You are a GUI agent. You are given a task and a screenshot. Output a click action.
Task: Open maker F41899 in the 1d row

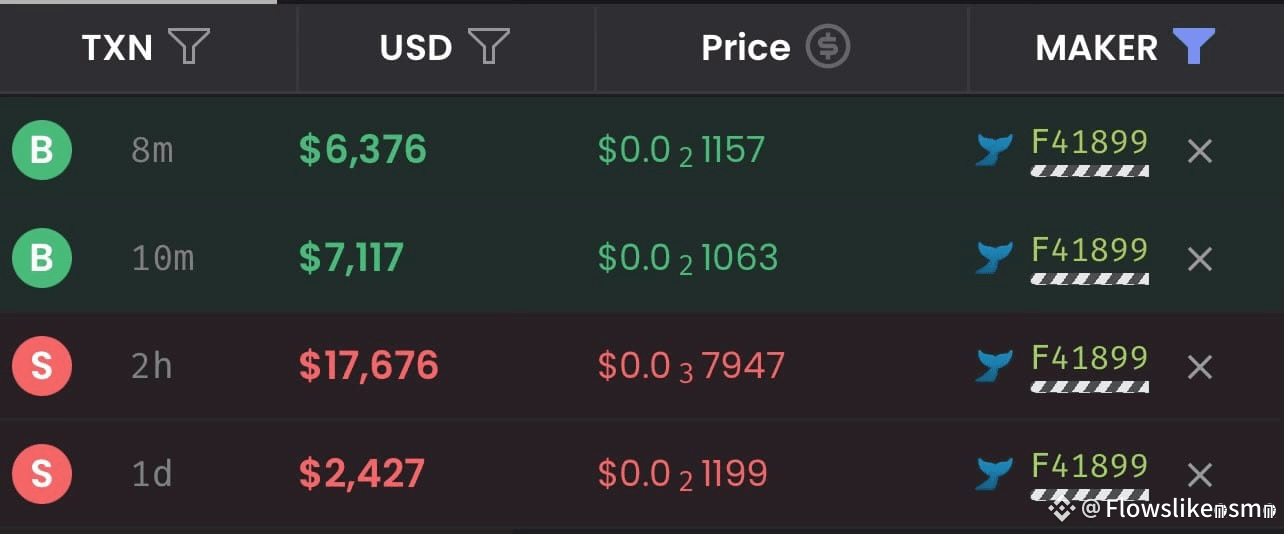[x=1089, y=466]
